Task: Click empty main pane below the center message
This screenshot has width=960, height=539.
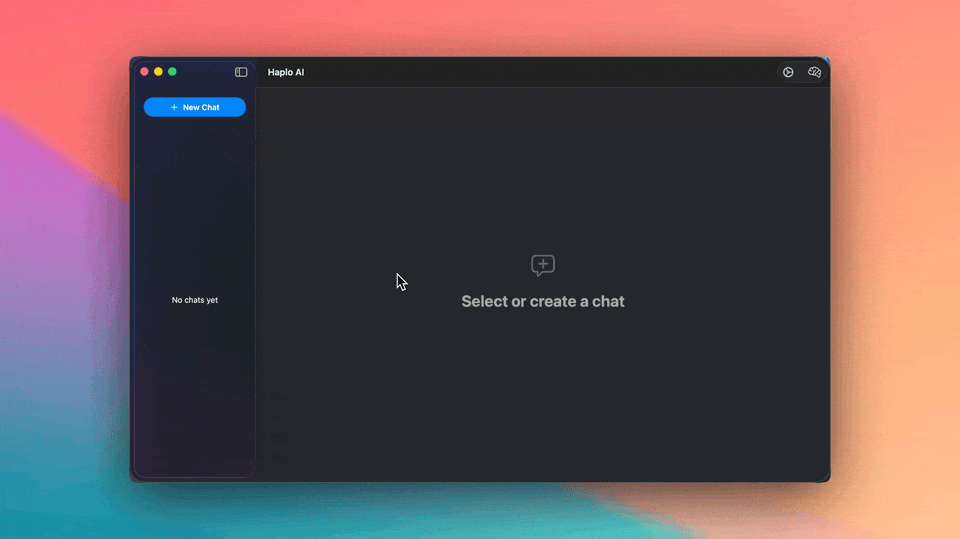Action: [x=543, y=400]
